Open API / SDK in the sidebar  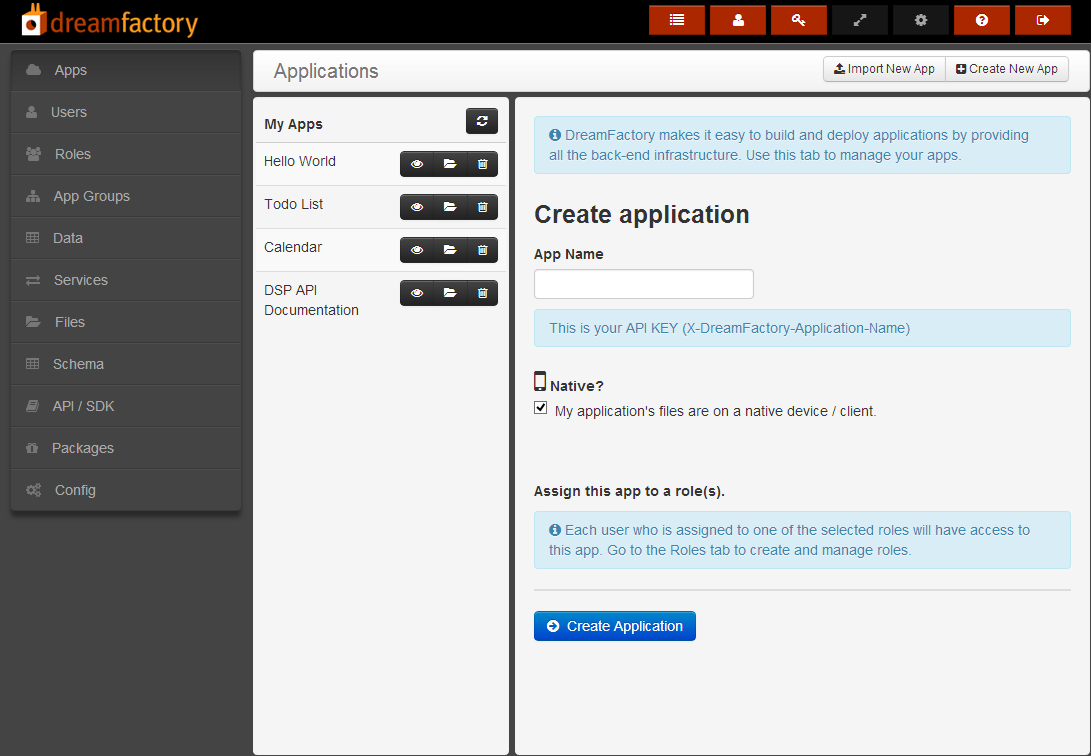click(x=126, y=406)
